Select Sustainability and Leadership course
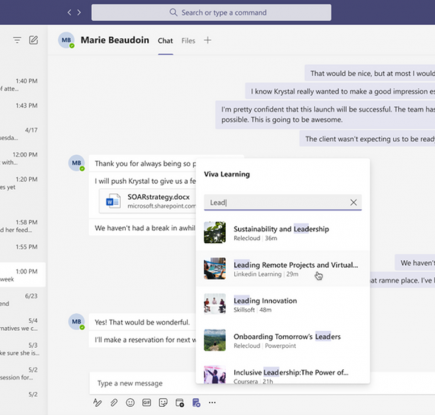 (x=283, y=233)
